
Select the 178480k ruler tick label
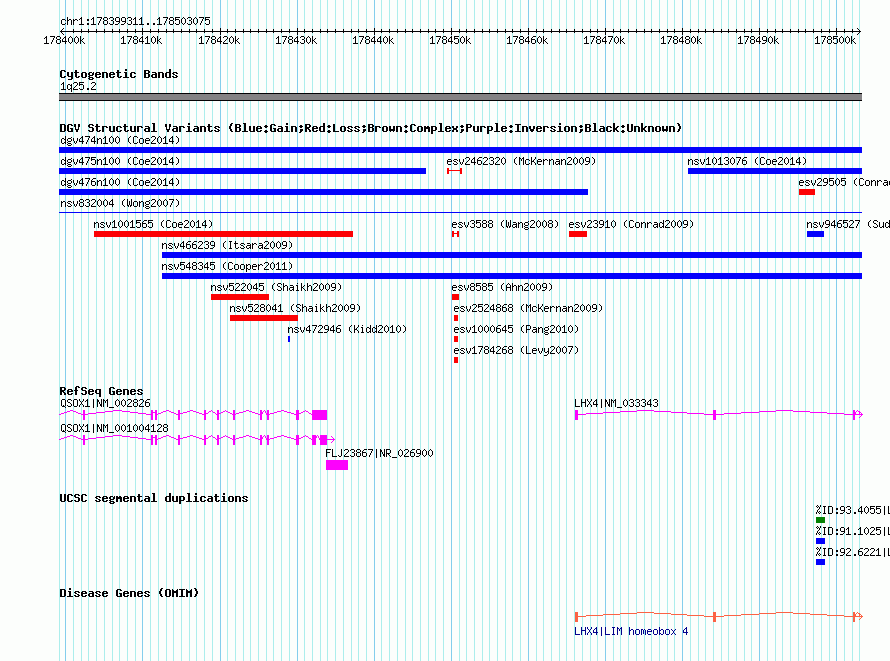coord(681,40)
